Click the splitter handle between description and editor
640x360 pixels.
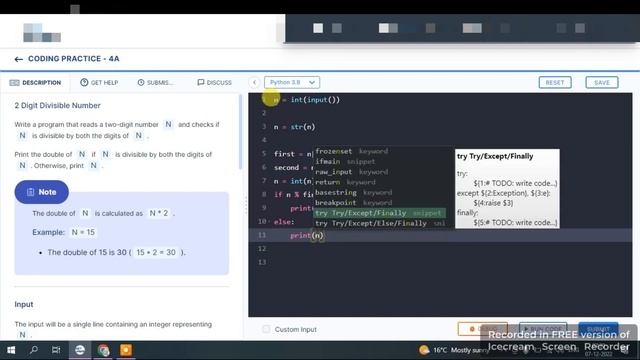(246, 205)
